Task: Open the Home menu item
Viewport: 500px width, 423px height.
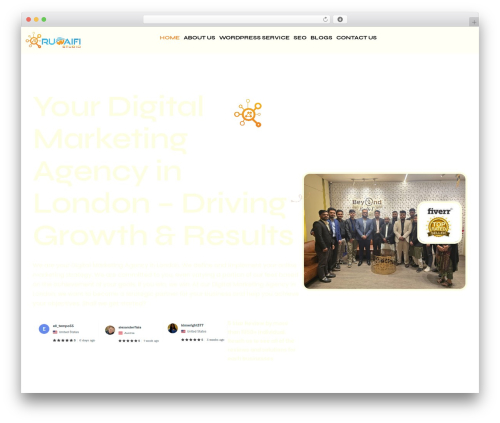Action: click(169, 38)
